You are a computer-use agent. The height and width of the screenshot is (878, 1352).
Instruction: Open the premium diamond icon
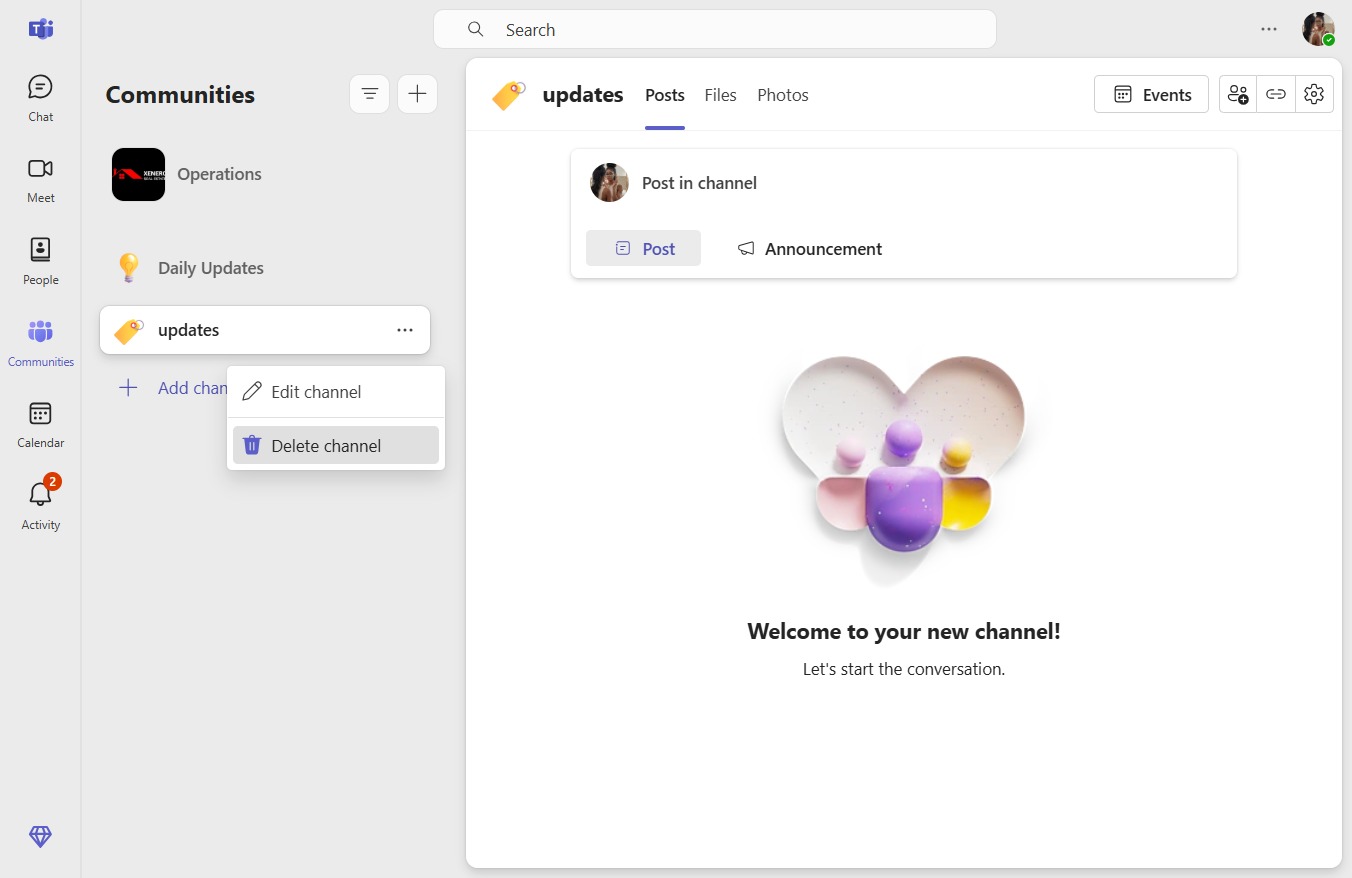(40, 837)
